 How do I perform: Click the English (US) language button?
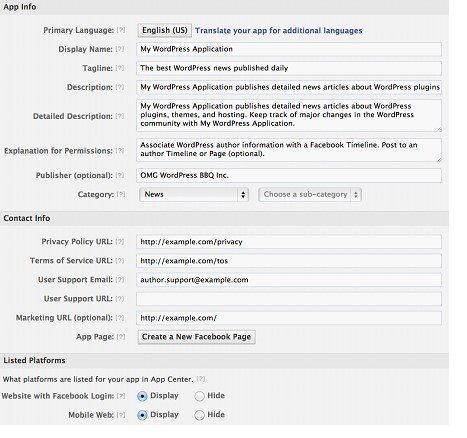pyautogui.click(x=165, y=30)
